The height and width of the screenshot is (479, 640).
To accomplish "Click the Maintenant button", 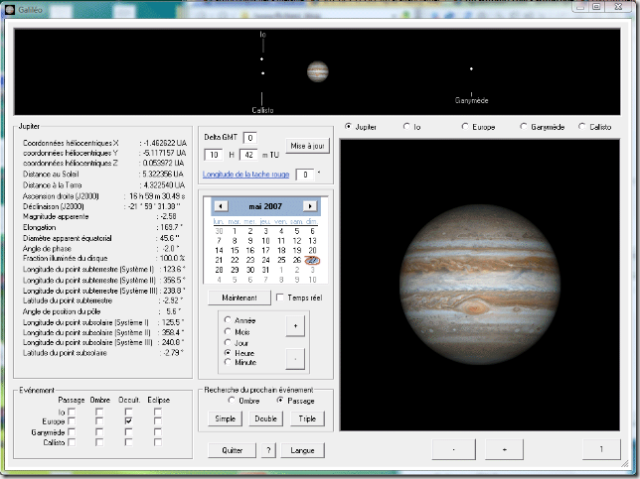I will tap(238, 298).
